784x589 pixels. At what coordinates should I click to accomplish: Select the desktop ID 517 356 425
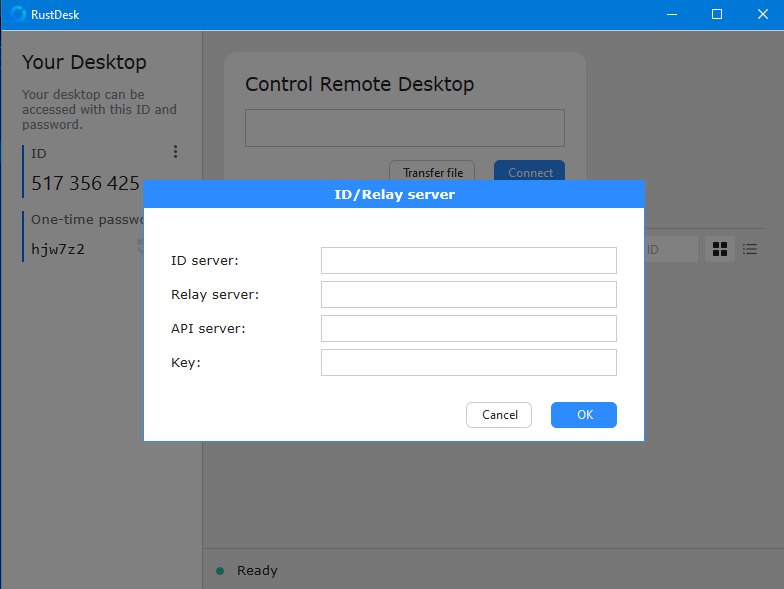click(86, 184)
